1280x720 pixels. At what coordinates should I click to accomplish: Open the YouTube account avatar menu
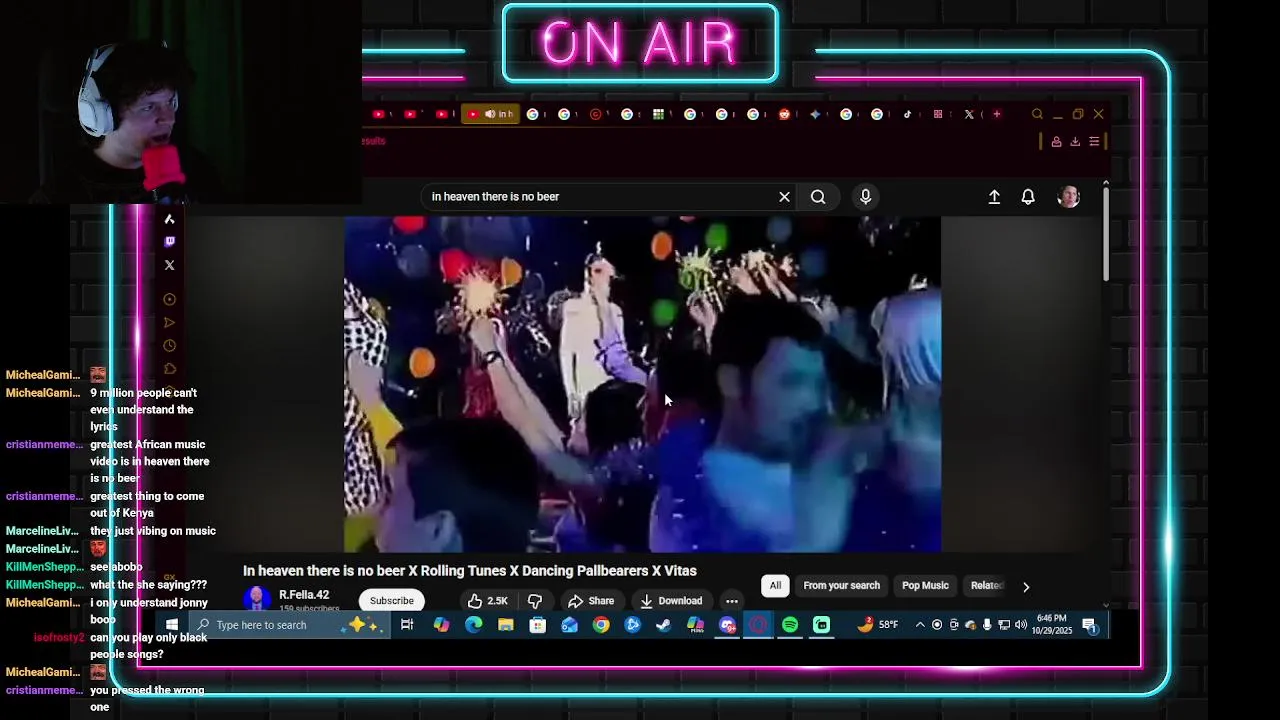point(1068,197)
